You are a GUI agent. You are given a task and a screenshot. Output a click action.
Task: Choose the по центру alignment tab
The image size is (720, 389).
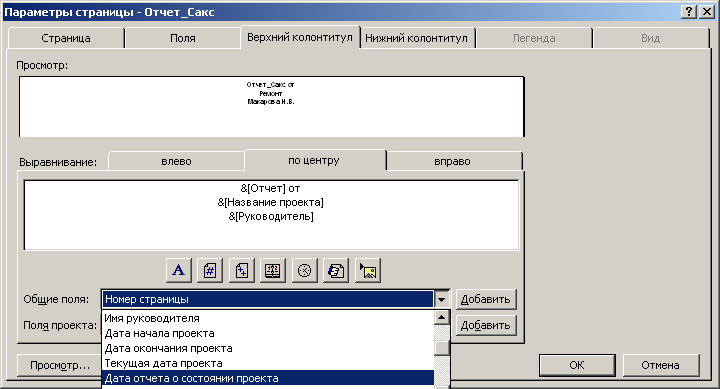point(314,160)
